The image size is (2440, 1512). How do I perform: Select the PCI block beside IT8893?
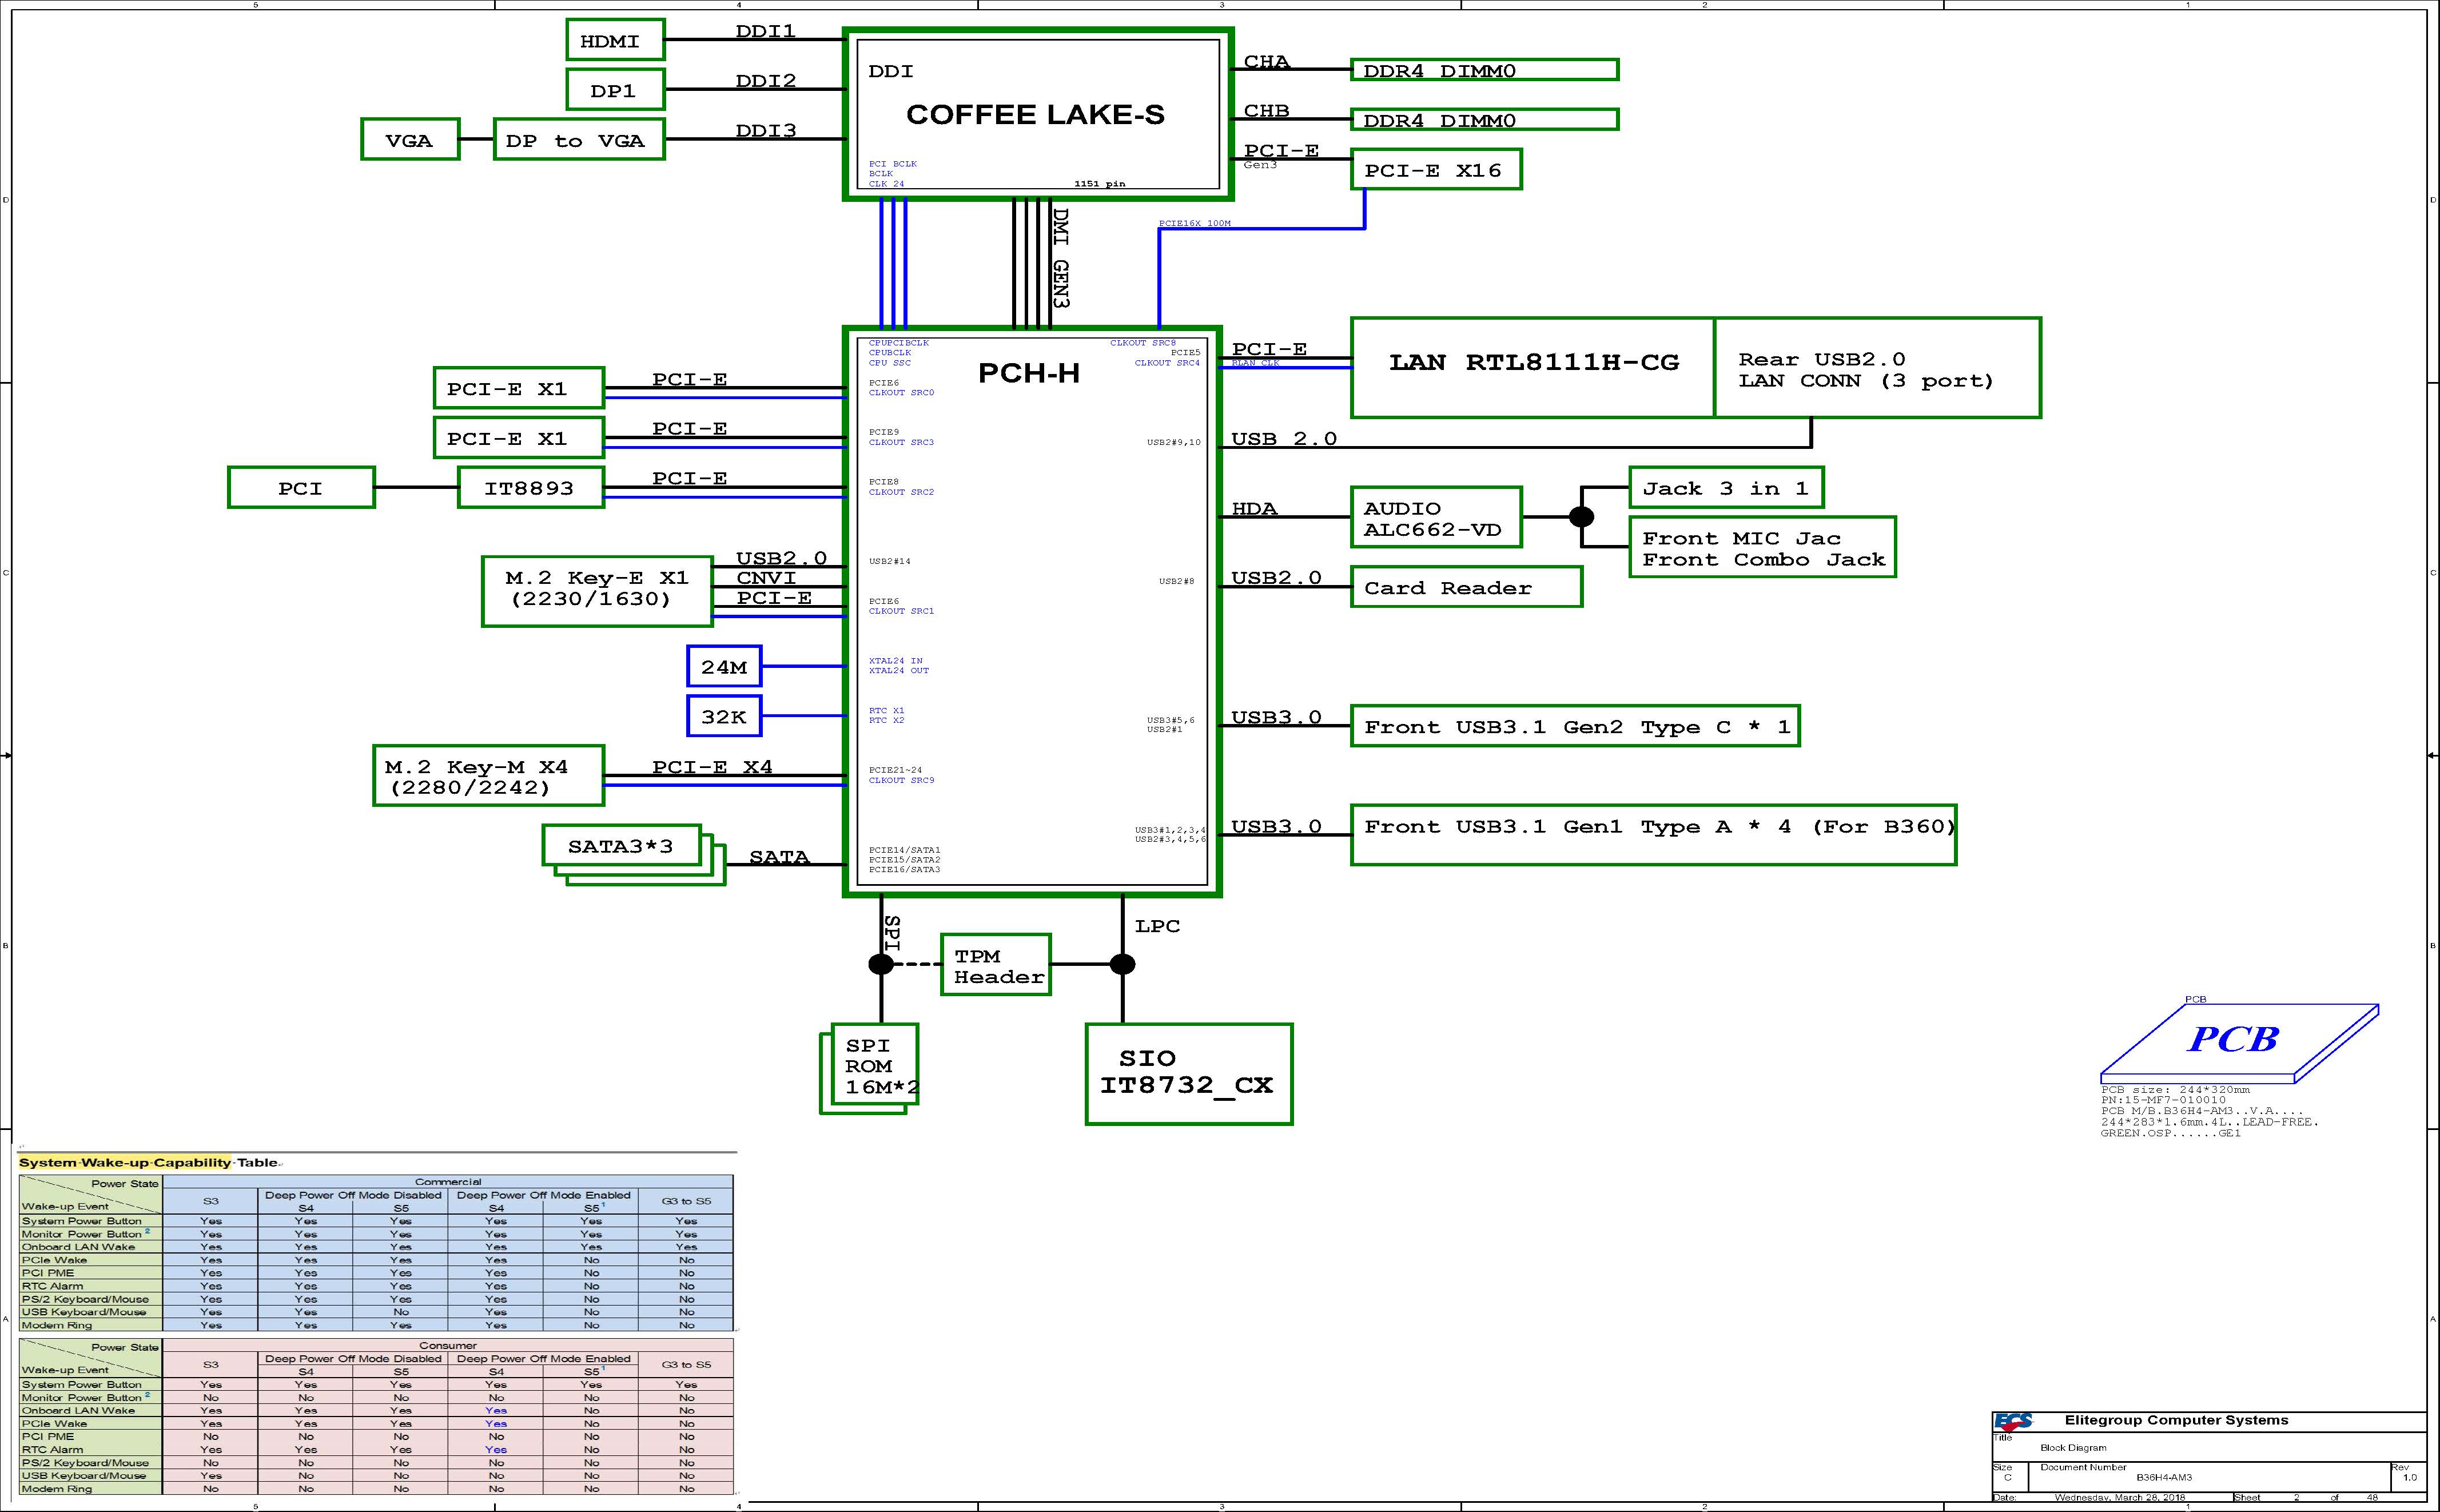point(301,488)
